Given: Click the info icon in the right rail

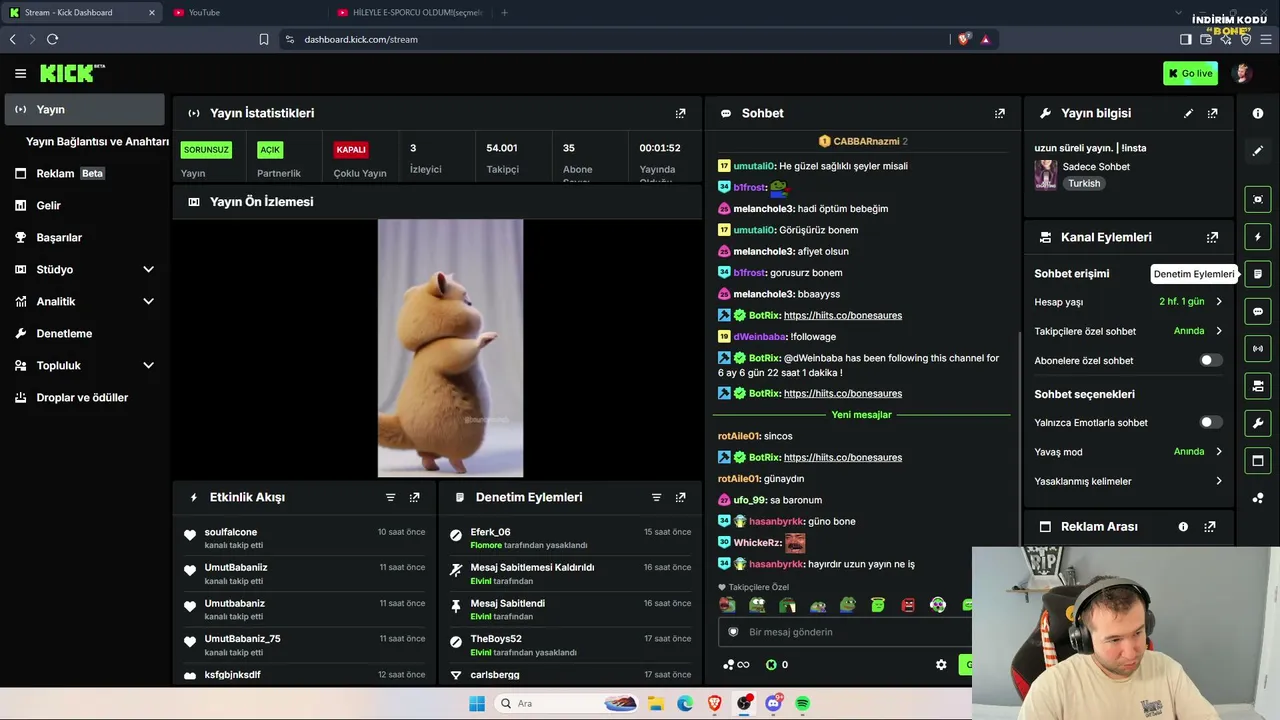Looking at the screenshot, I should click(x=1258, y=113).
